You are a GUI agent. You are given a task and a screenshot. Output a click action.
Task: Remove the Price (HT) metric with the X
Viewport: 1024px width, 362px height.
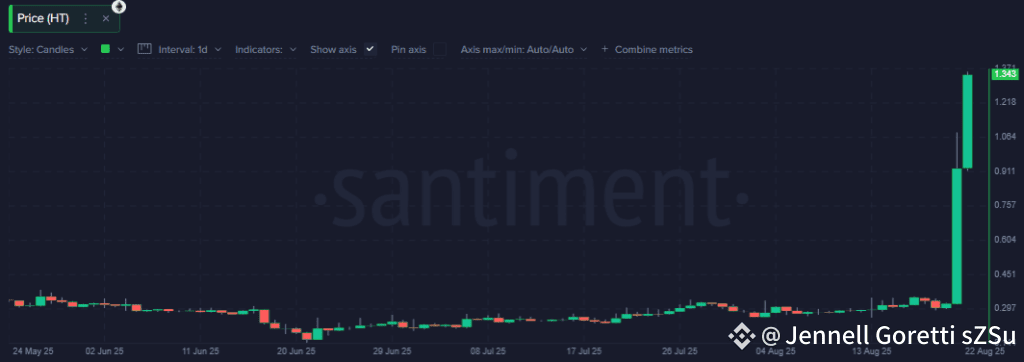pos(106,19)
